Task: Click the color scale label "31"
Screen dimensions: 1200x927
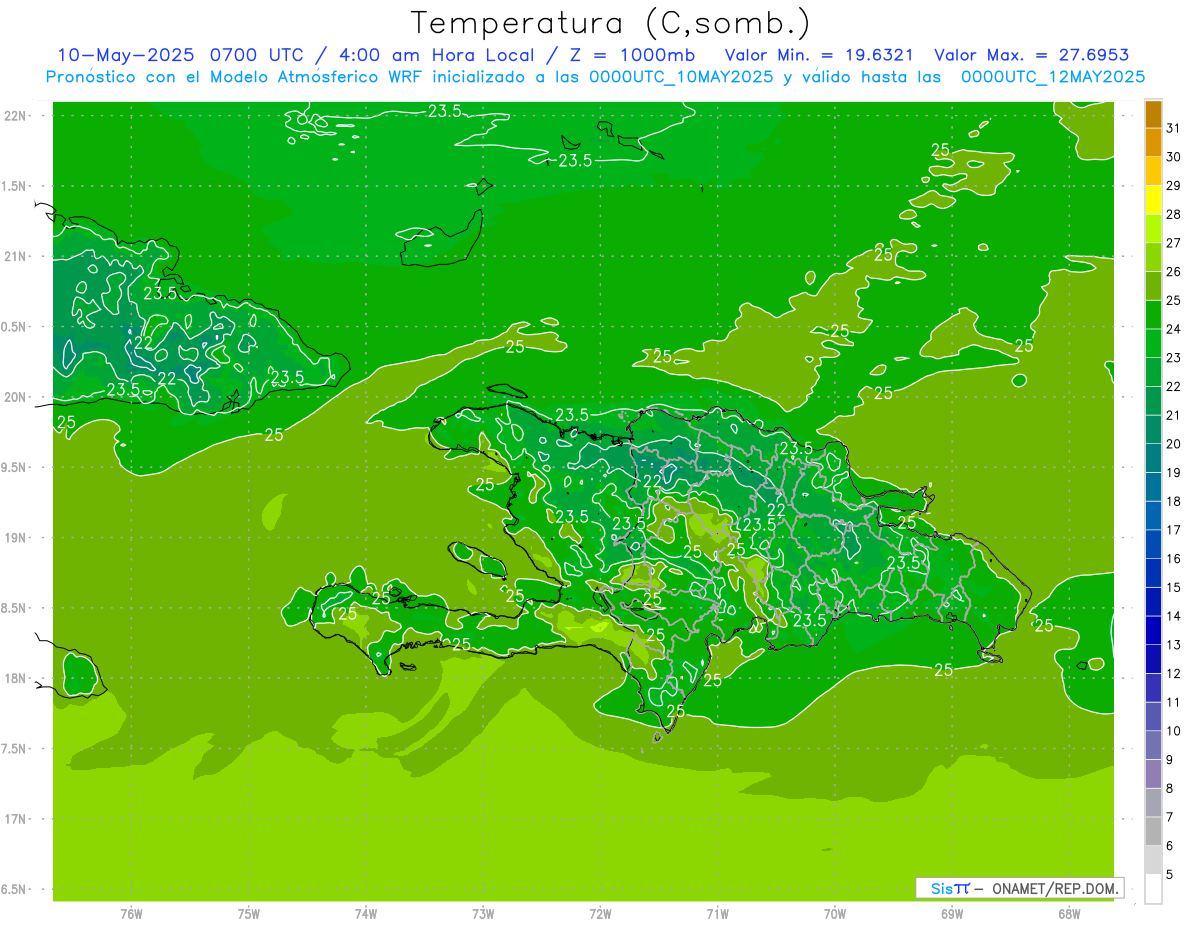Action: (x=1174, y=128)
